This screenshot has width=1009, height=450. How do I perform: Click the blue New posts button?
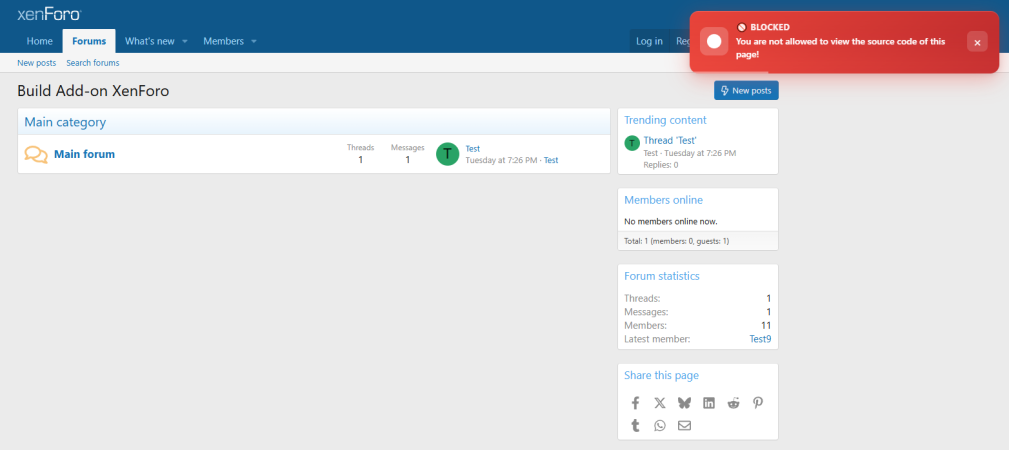(746, 91)
